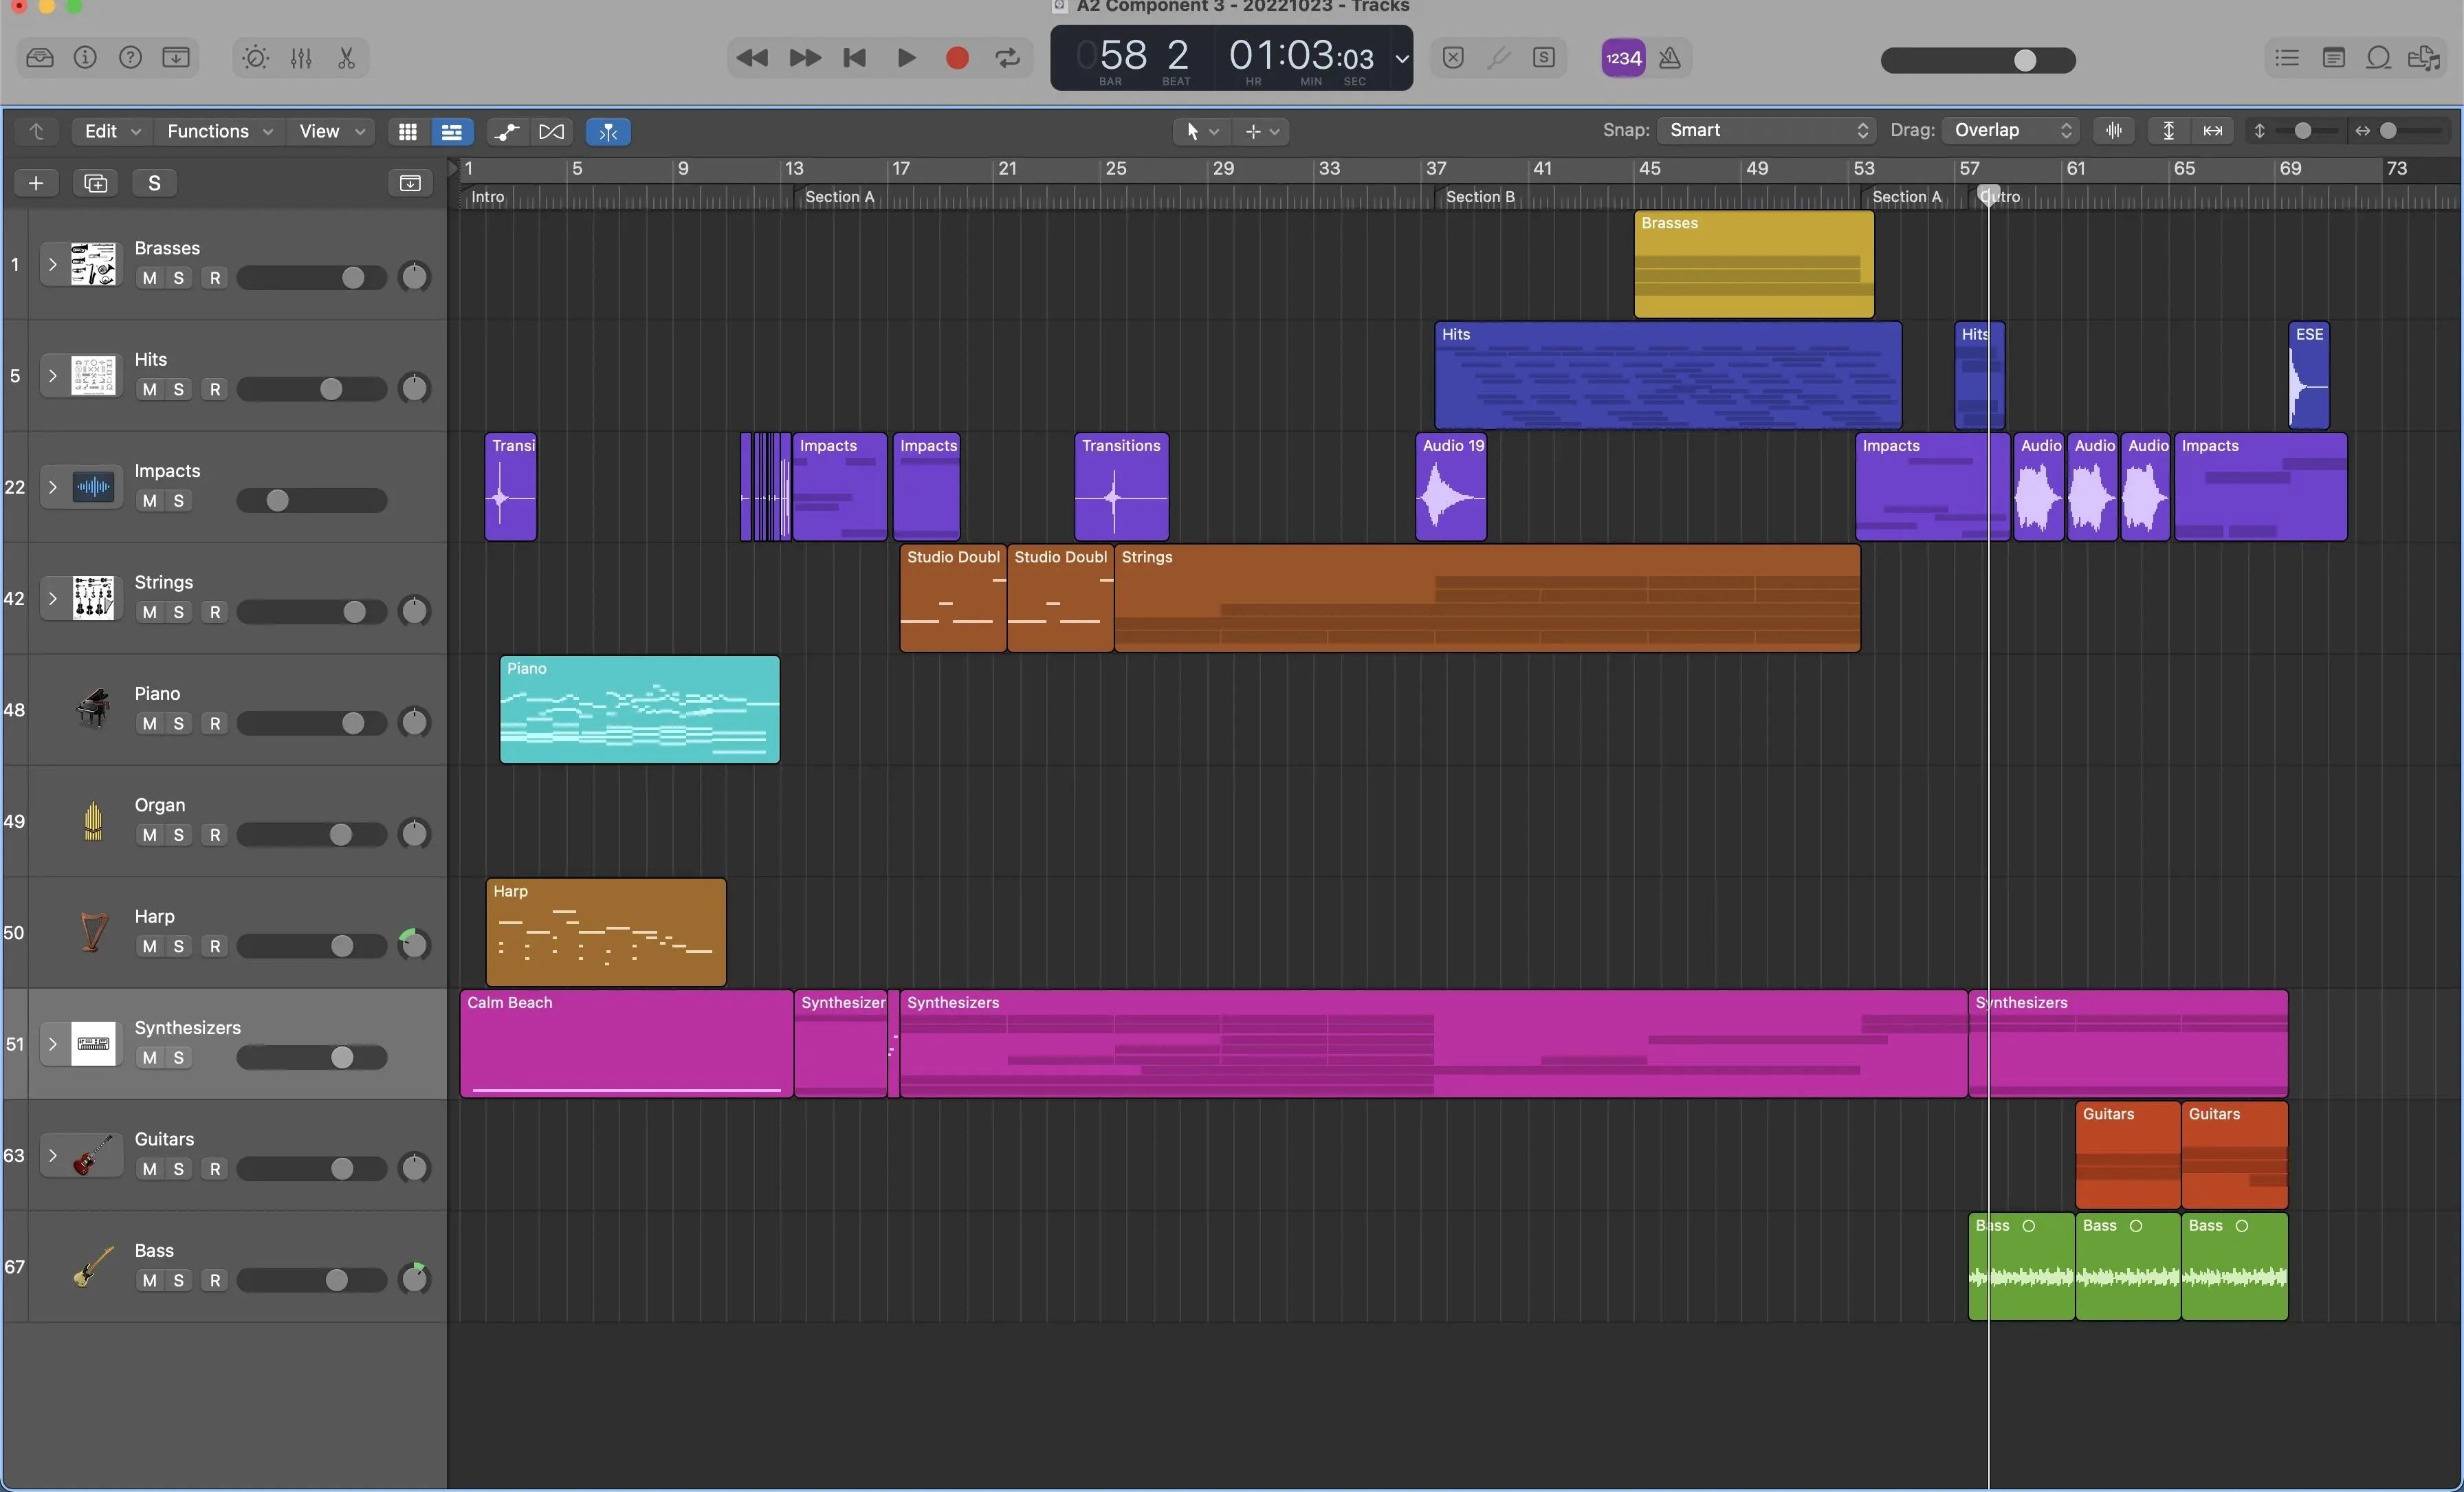Open the Drag Overlap dropdown
2464x1492 pixels.
[2011, 130]
